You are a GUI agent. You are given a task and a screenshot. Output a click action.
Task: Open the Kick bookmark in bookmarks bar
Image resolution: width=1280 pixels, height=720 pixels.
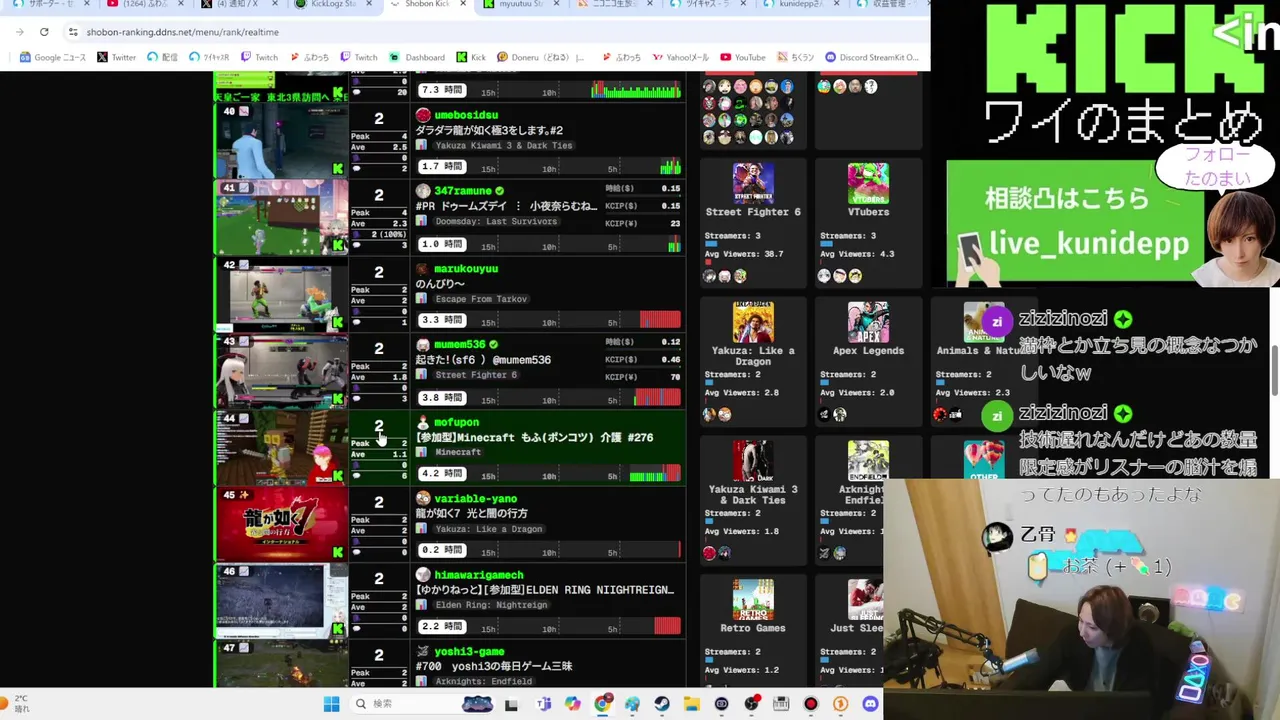[471, 57]
